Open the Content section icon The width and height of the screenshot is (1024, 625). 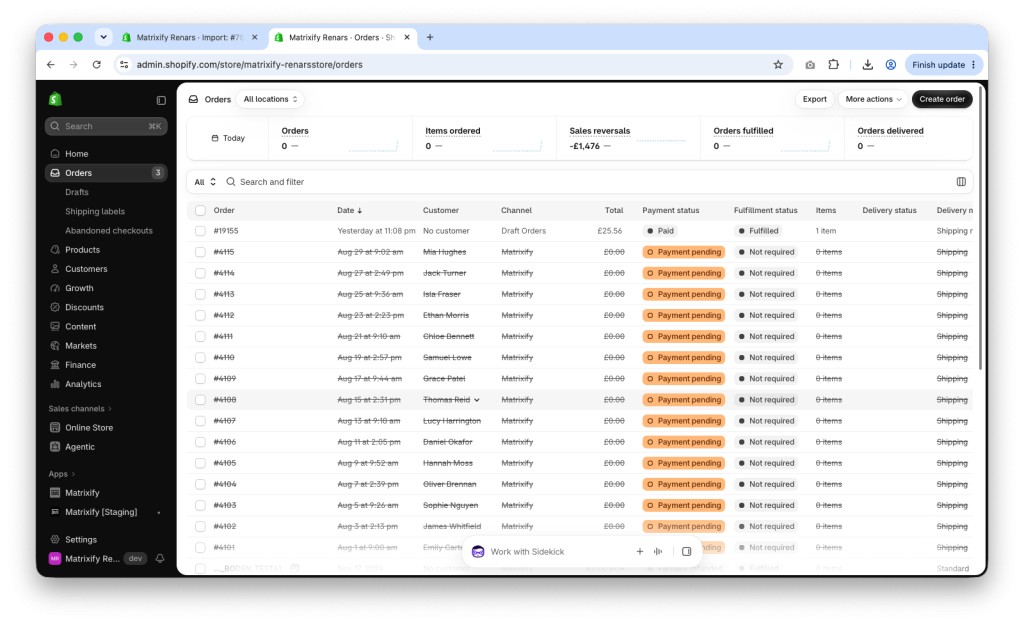point(55,327)
